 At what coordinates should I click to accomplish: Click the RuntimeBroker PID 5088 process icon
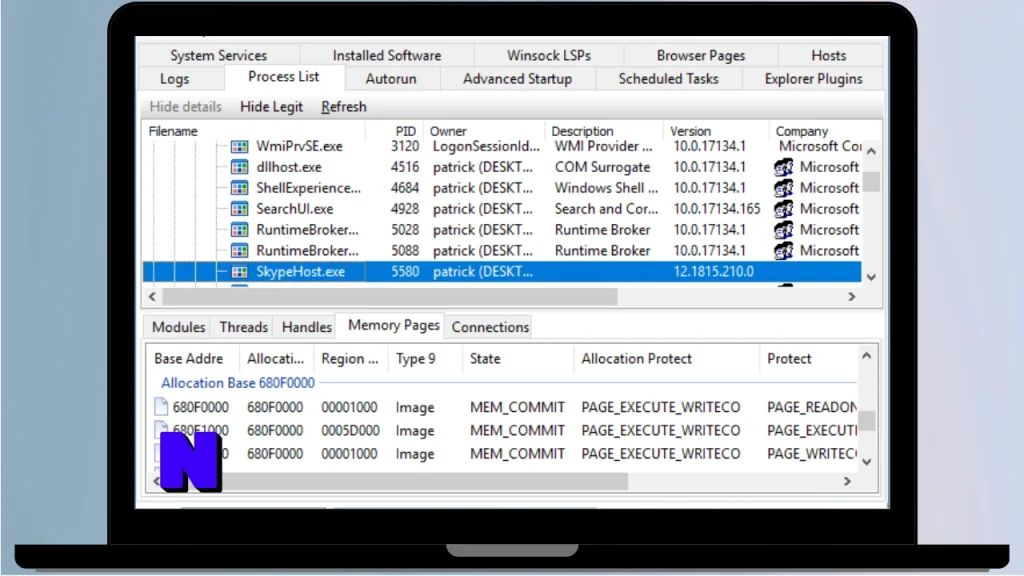240,251
